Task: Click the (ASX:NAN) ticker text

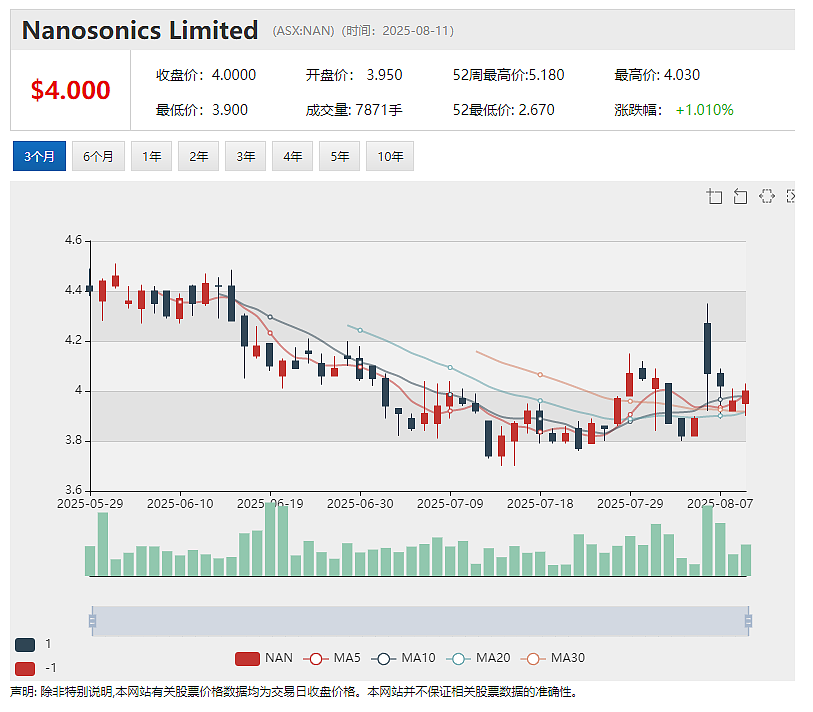Action: pos(304,31)
